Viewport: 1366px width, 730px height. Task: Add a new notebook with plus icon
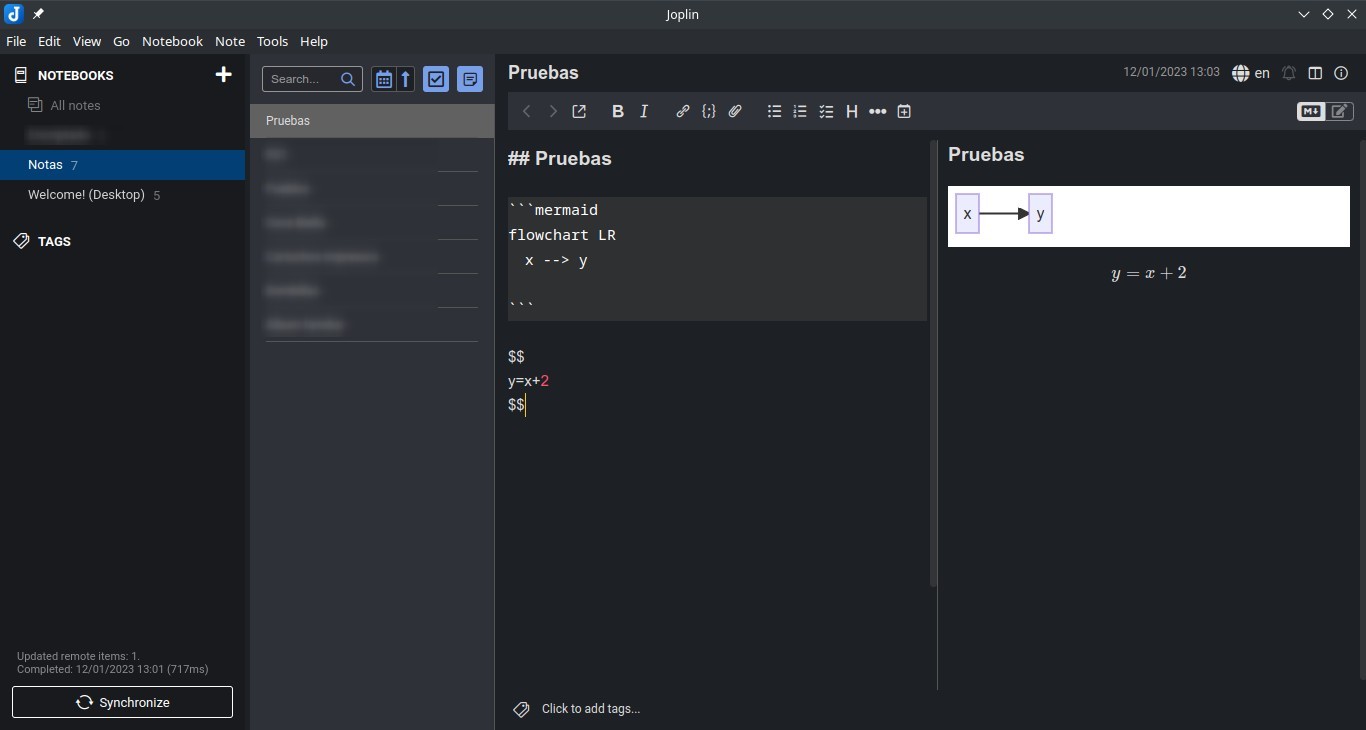coord(224,75)
